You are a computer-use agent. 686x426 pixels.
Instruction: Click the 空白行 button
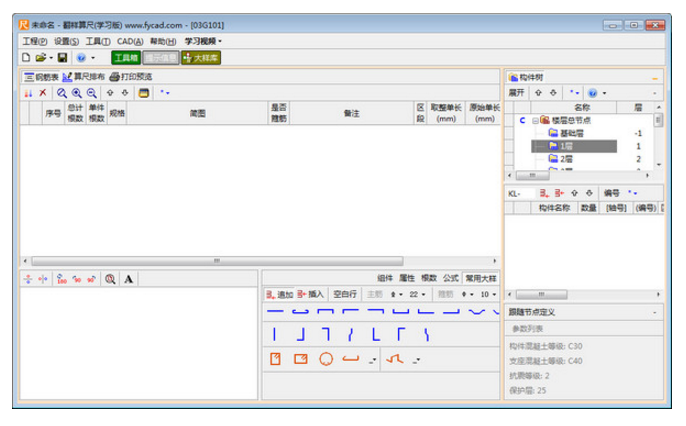point(345,294)
